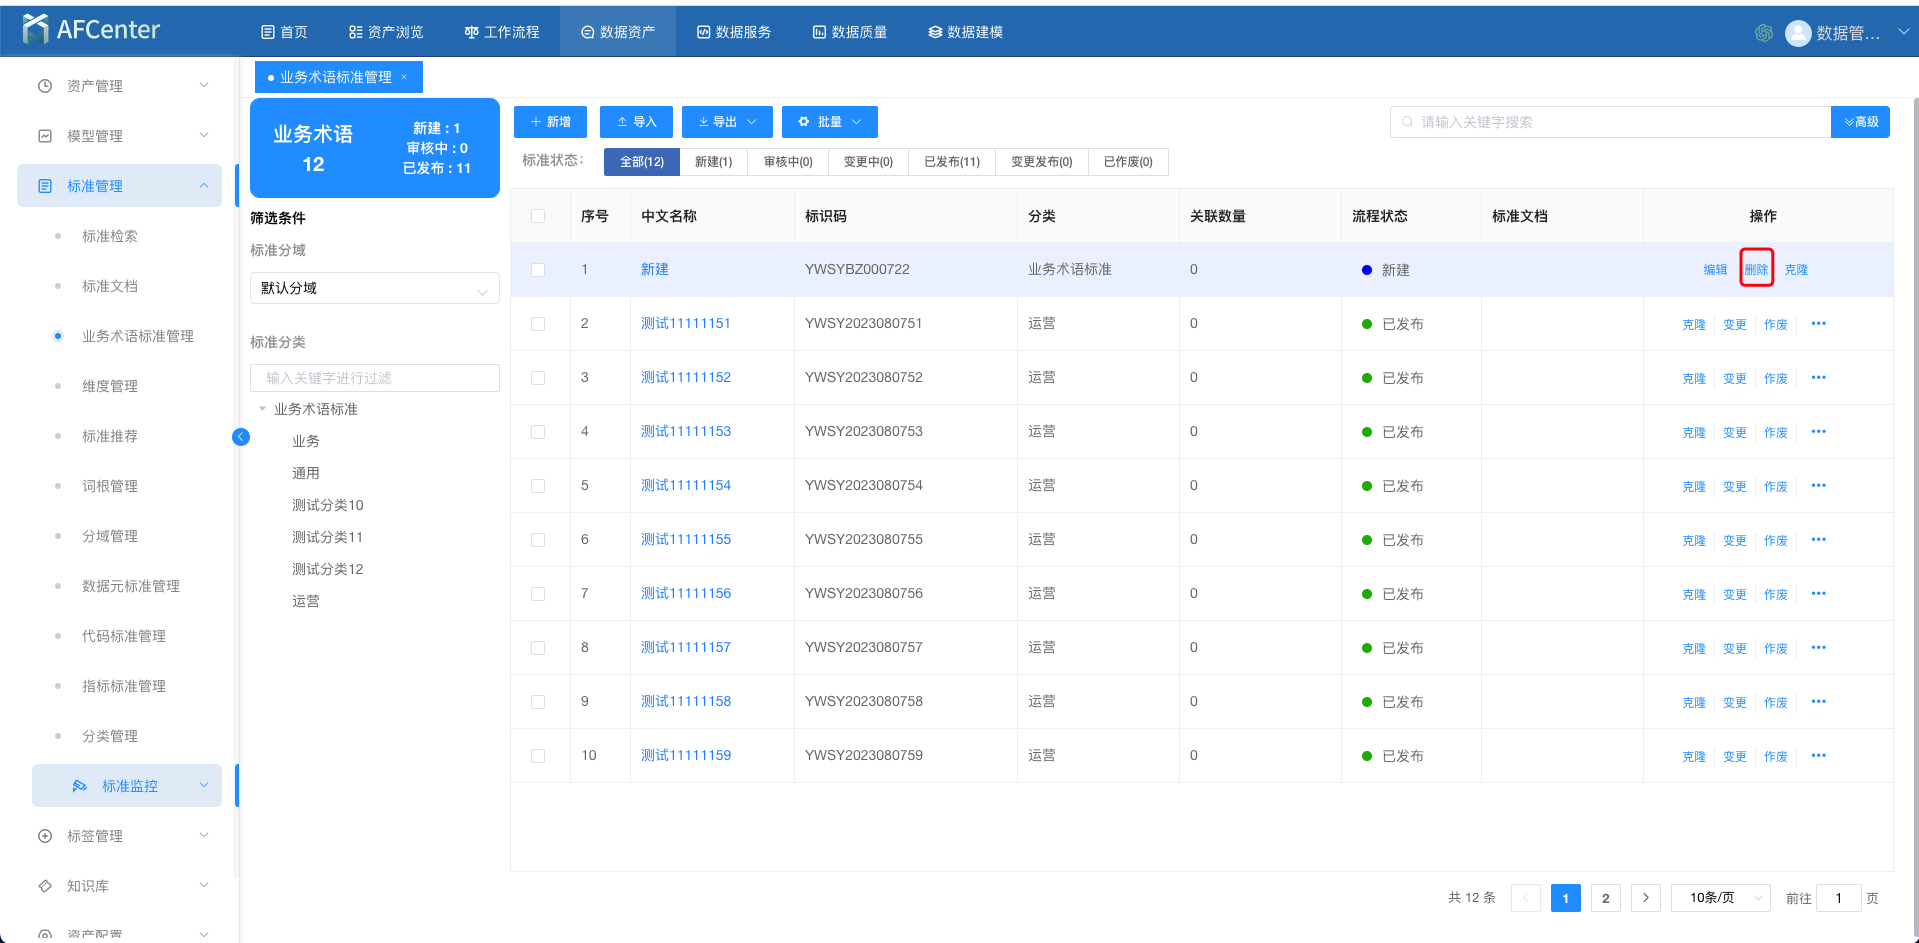Check the box for row 测试11111159

pos(538,756)
